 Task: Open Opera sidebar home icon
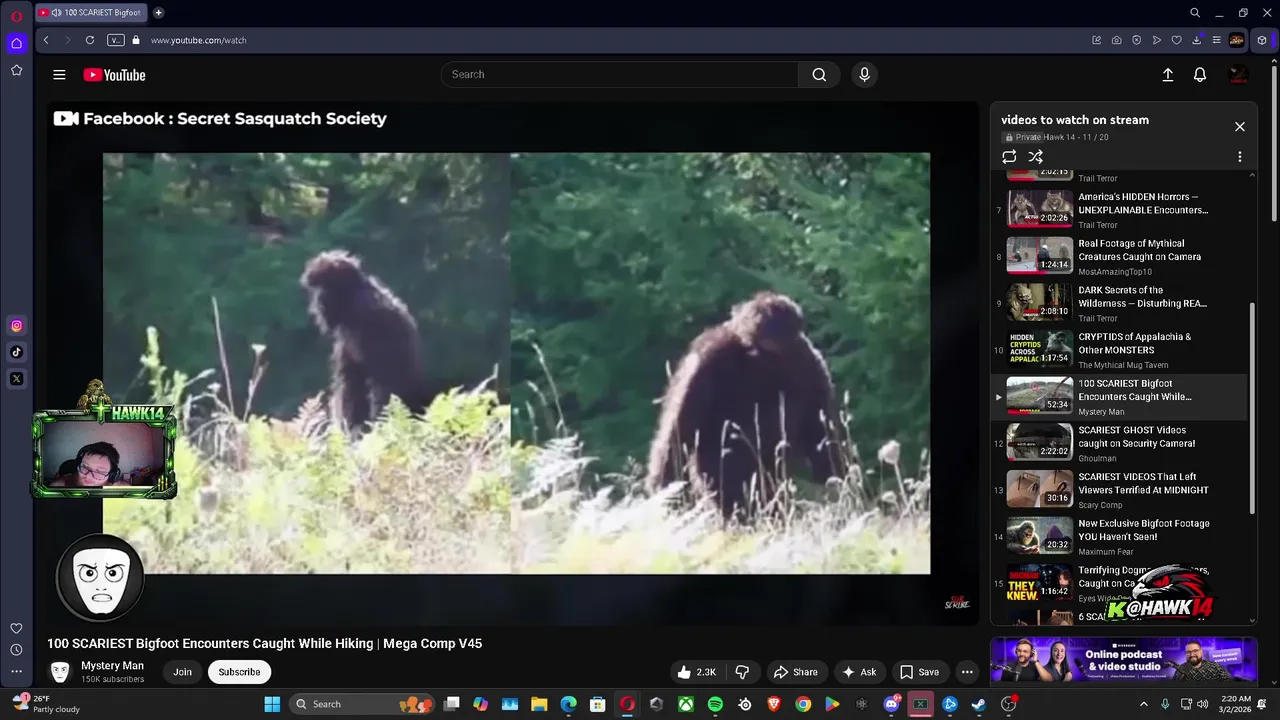click(x=16, y=43)
